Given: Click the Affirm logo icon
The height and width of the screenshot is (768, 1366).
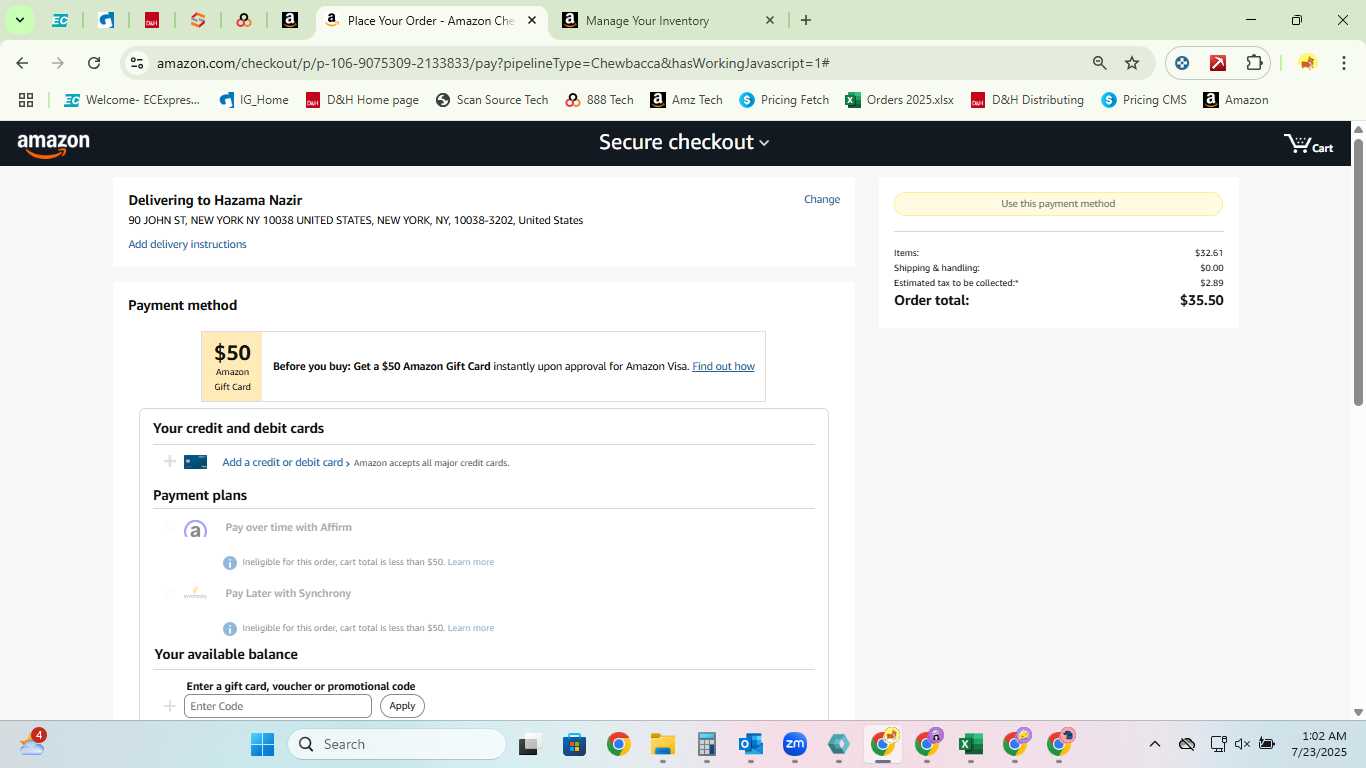Looking at the screenshot, I should coord(196,529).
